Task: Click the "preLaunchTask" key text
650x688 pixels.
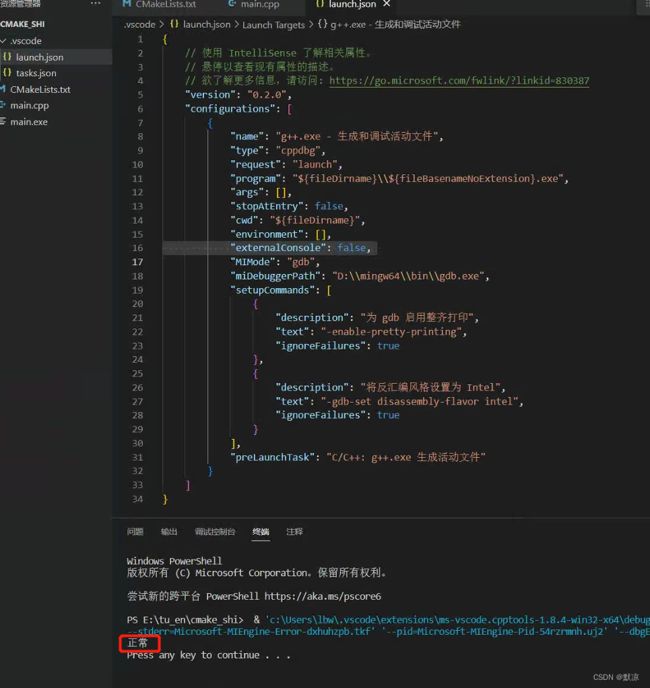Action: (x=275, y=457)
